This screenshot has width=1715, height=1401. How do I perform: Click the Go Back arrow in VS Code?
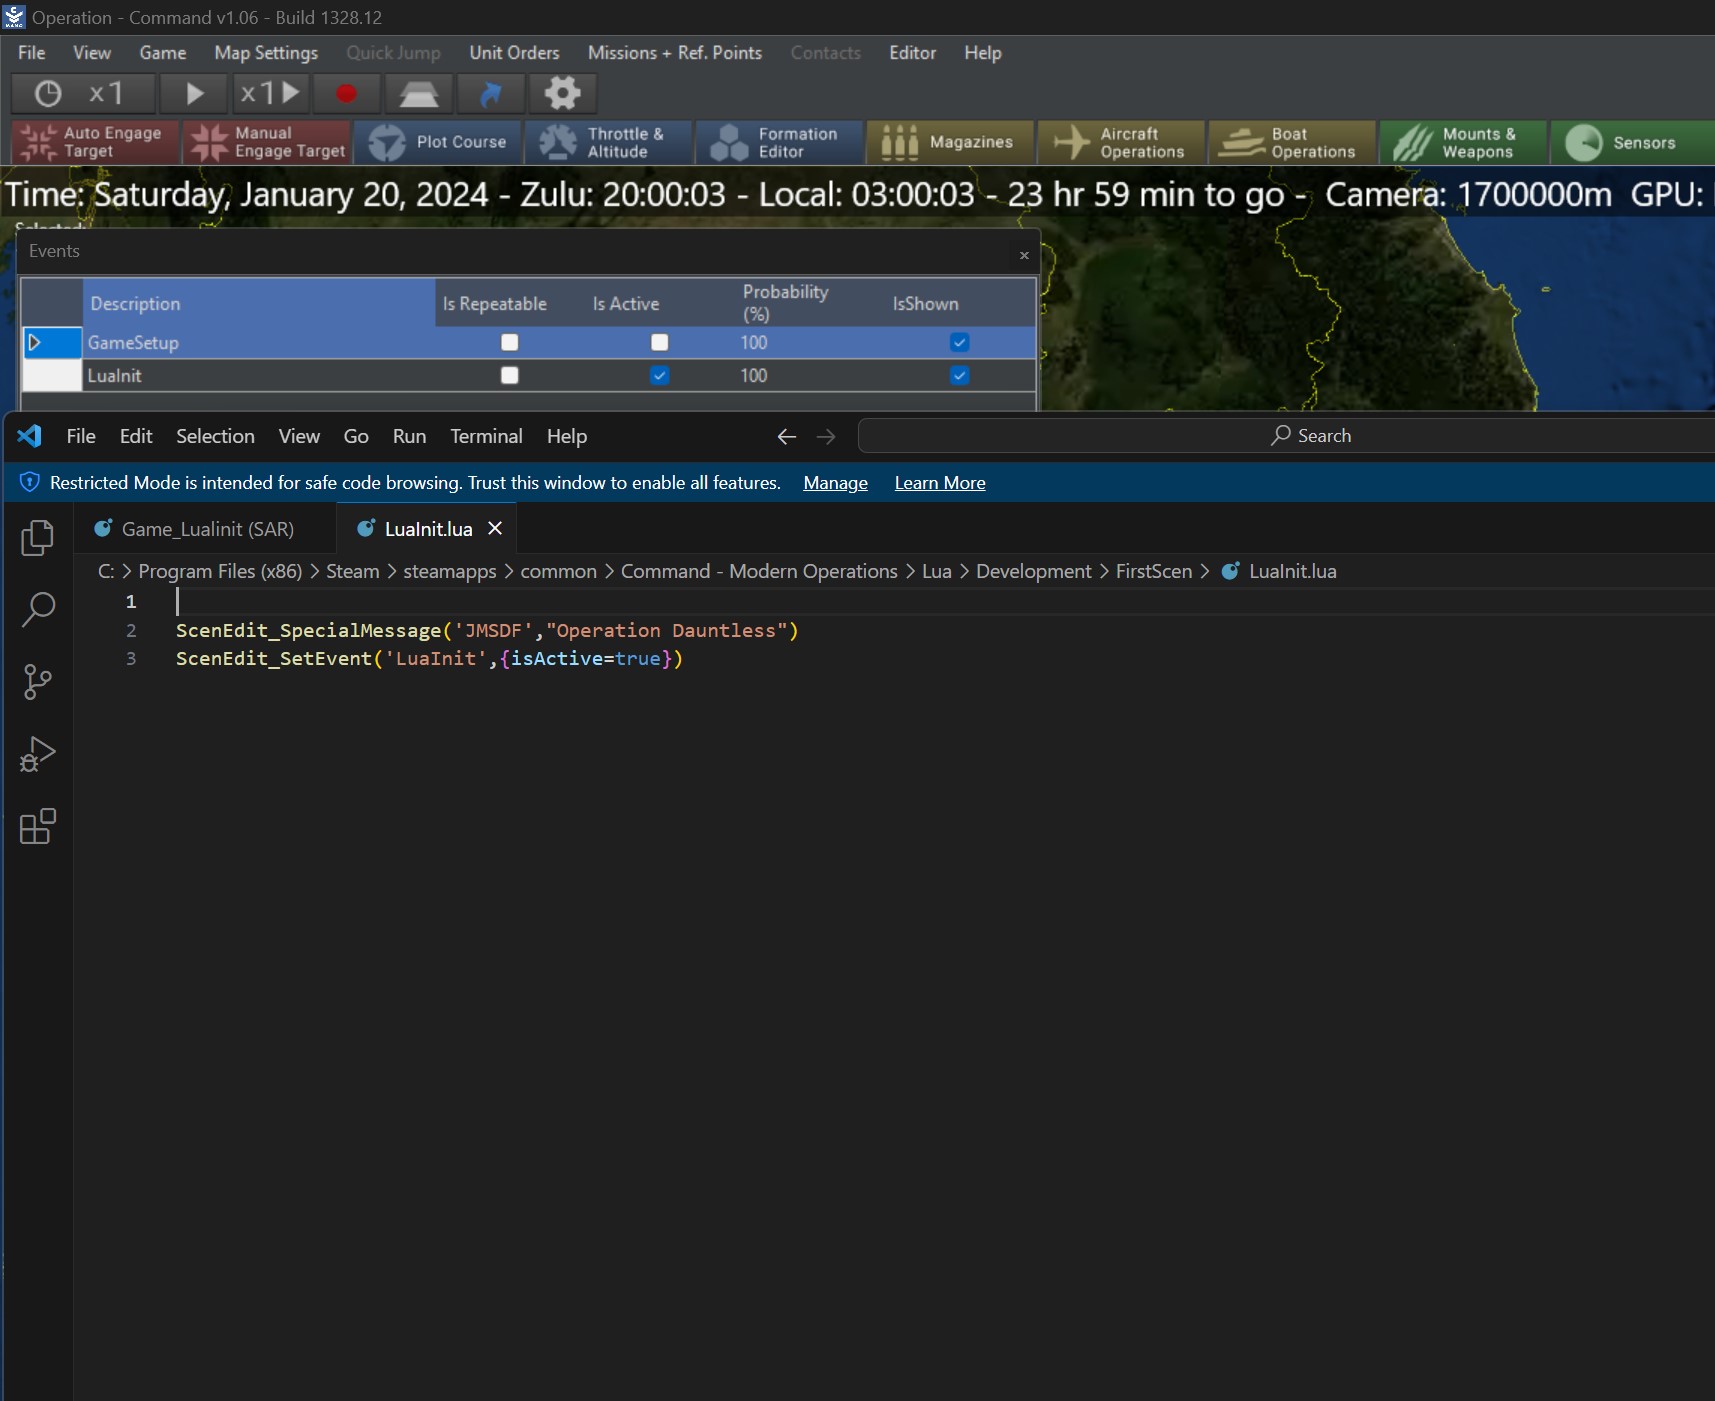(x=787, y=437)
